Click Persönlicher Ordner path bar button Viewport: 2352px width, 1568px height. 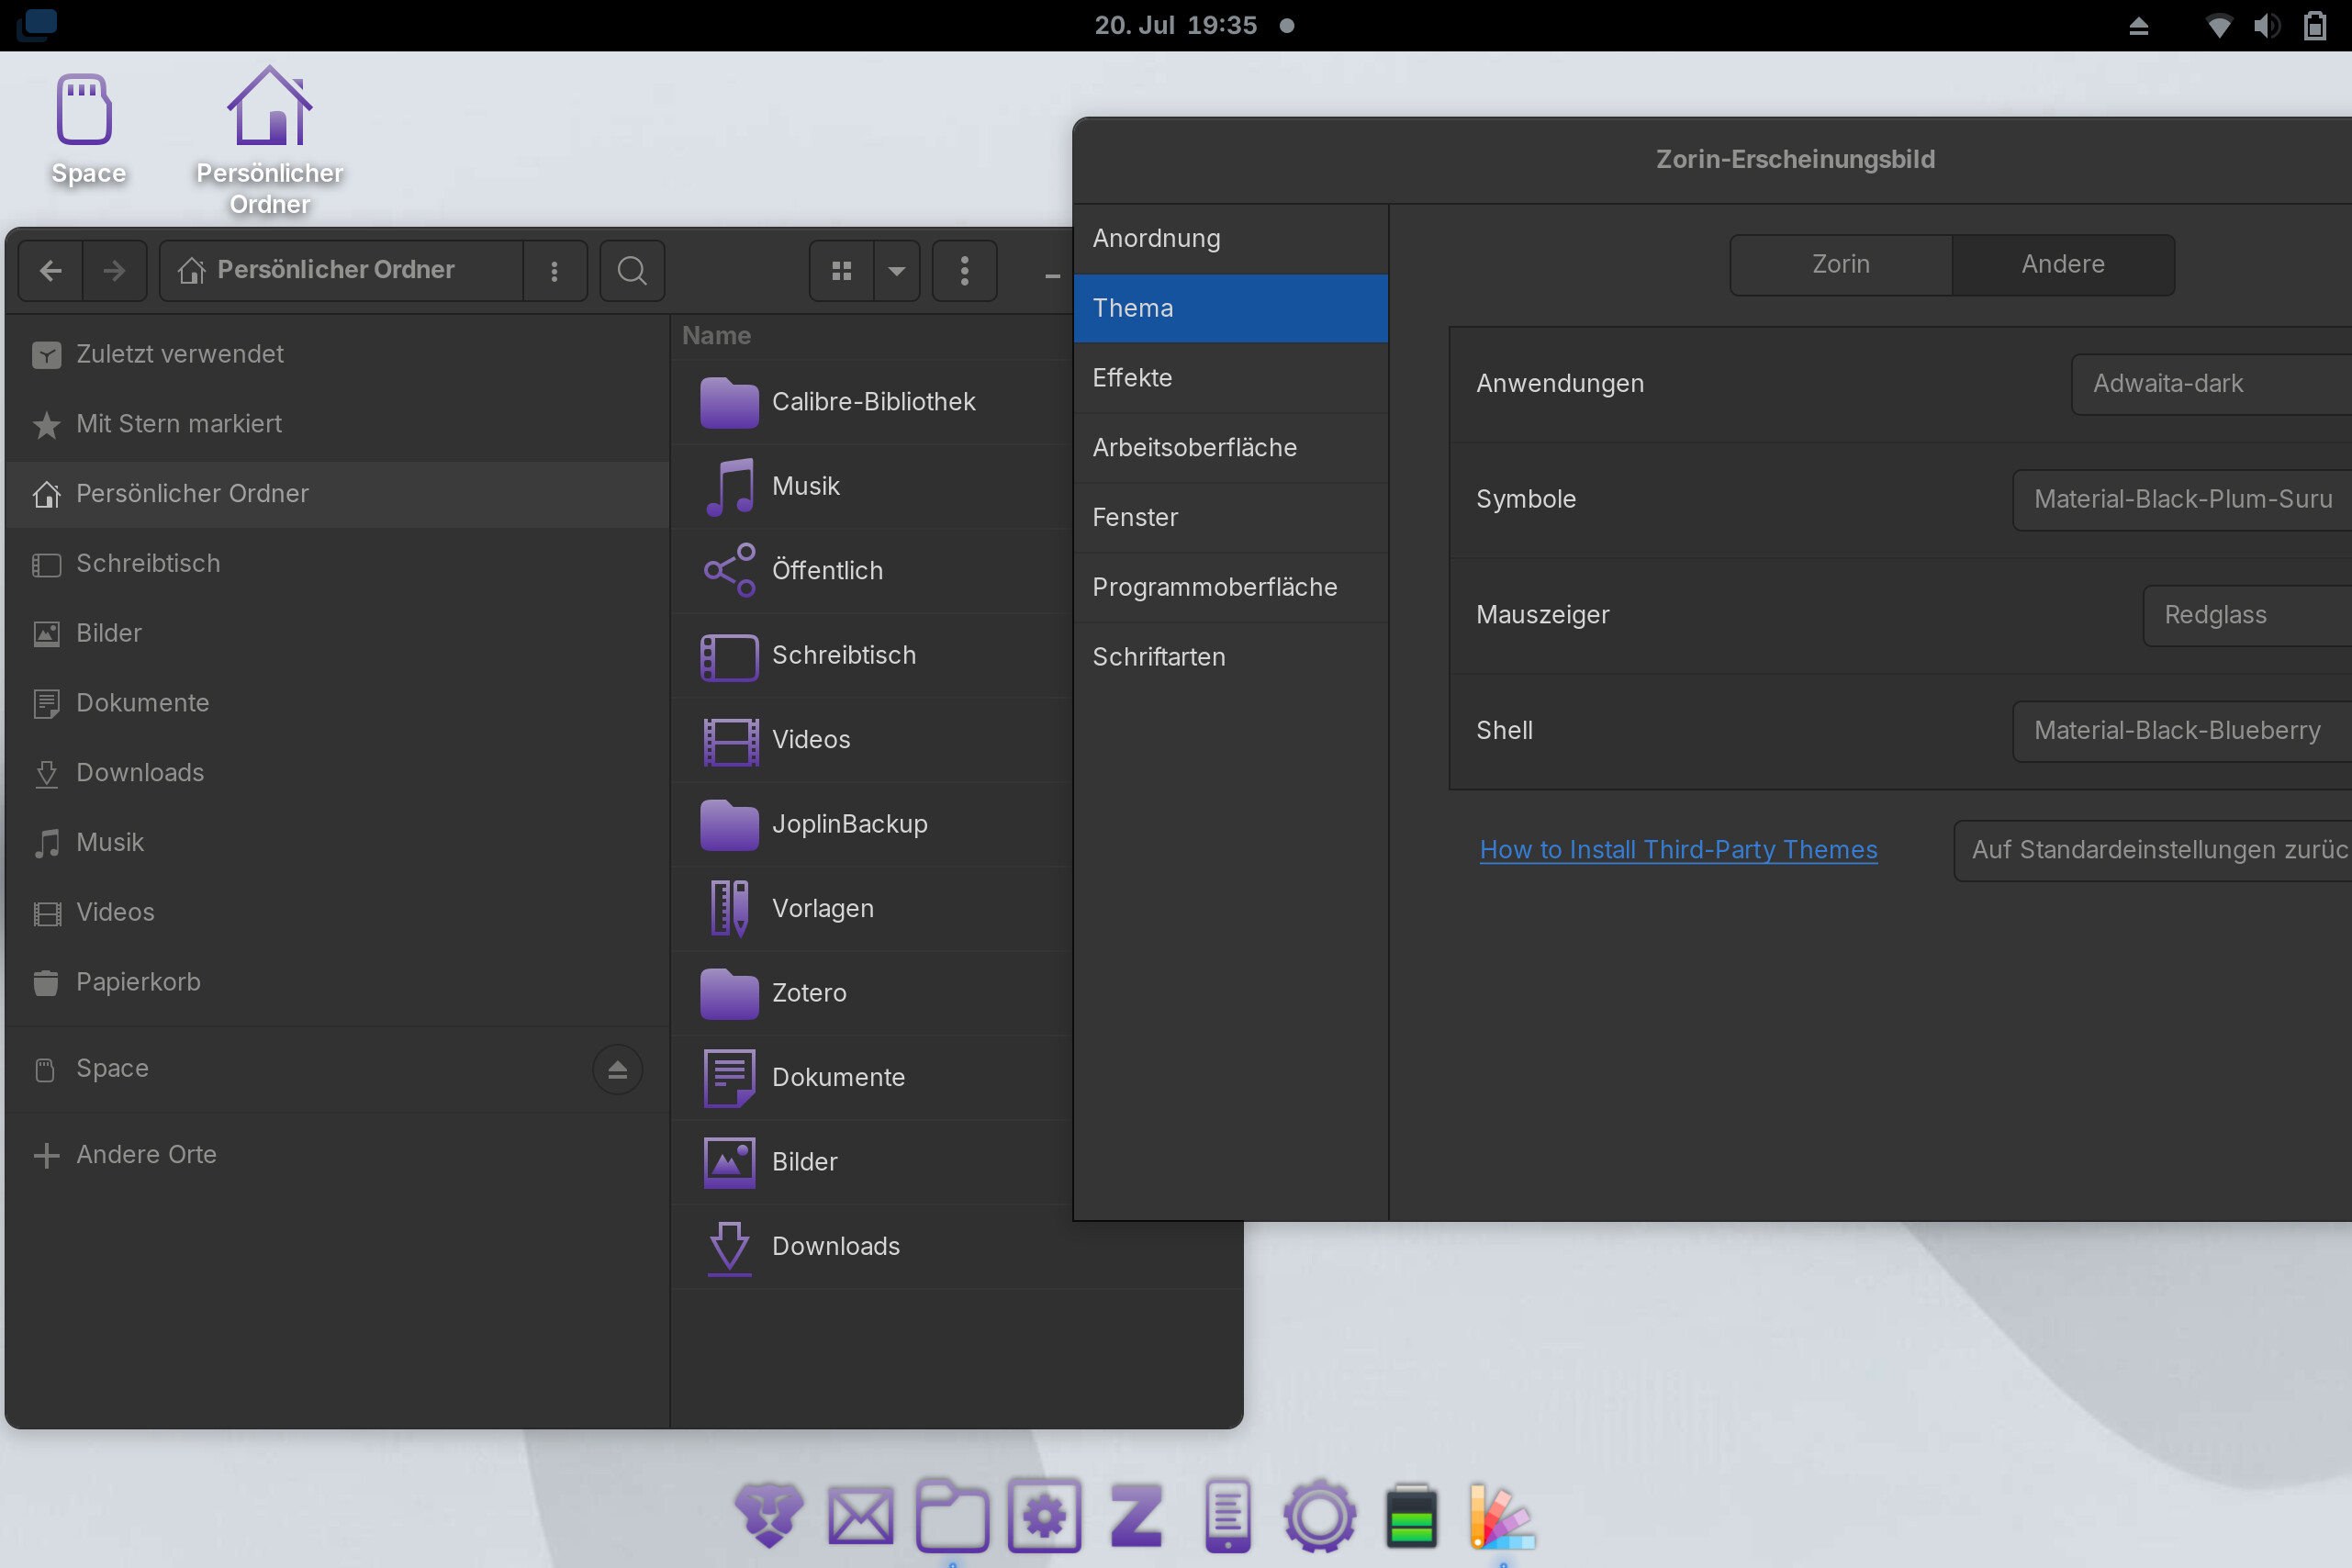342,270
